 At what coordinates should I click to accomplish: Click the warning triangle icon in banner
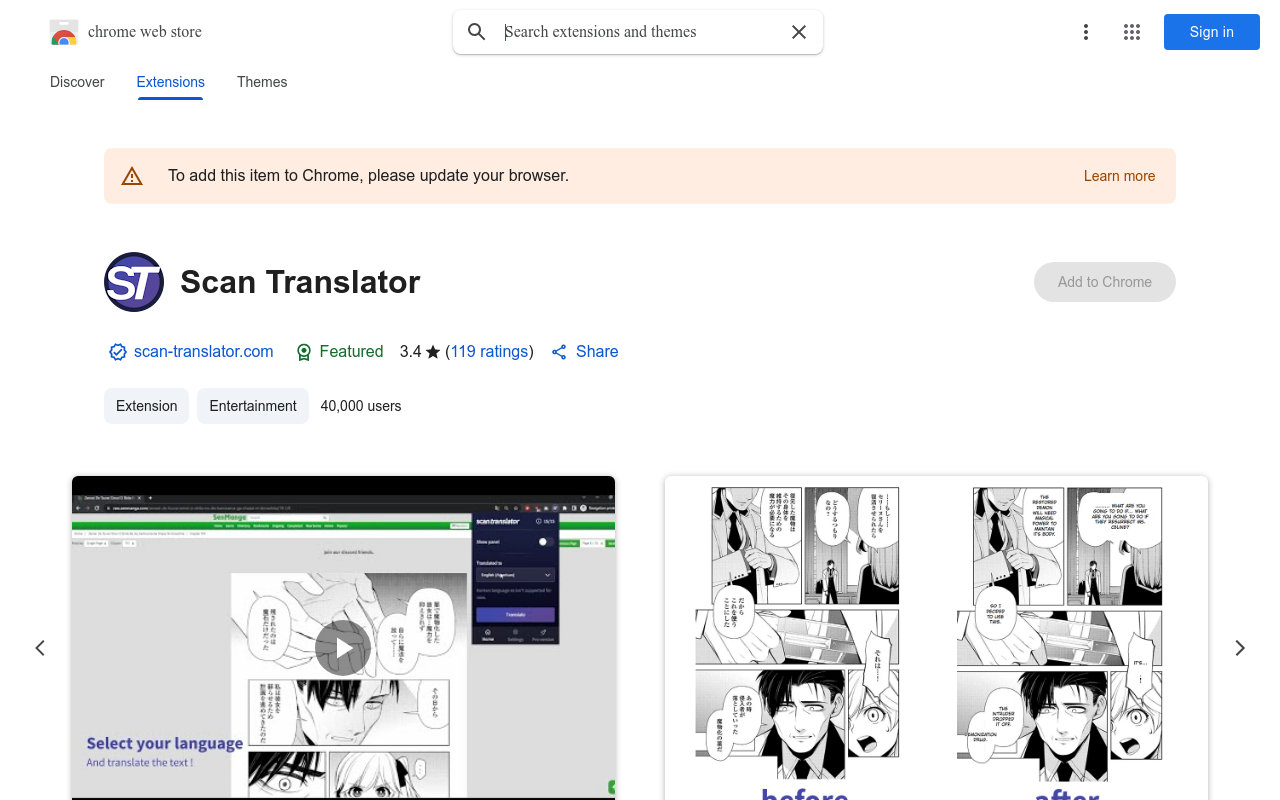click(x=132, y=176)
